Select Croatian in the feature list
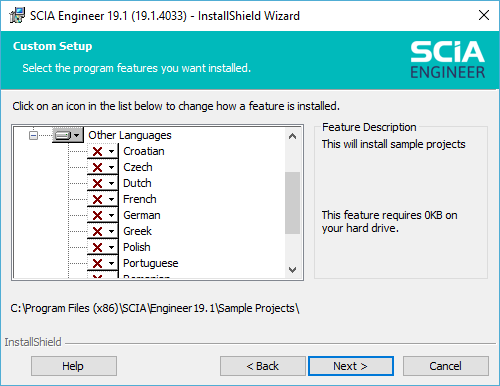The height and width of the screenshot is (386, 500). pyautogui.click(x=144, y=151)
